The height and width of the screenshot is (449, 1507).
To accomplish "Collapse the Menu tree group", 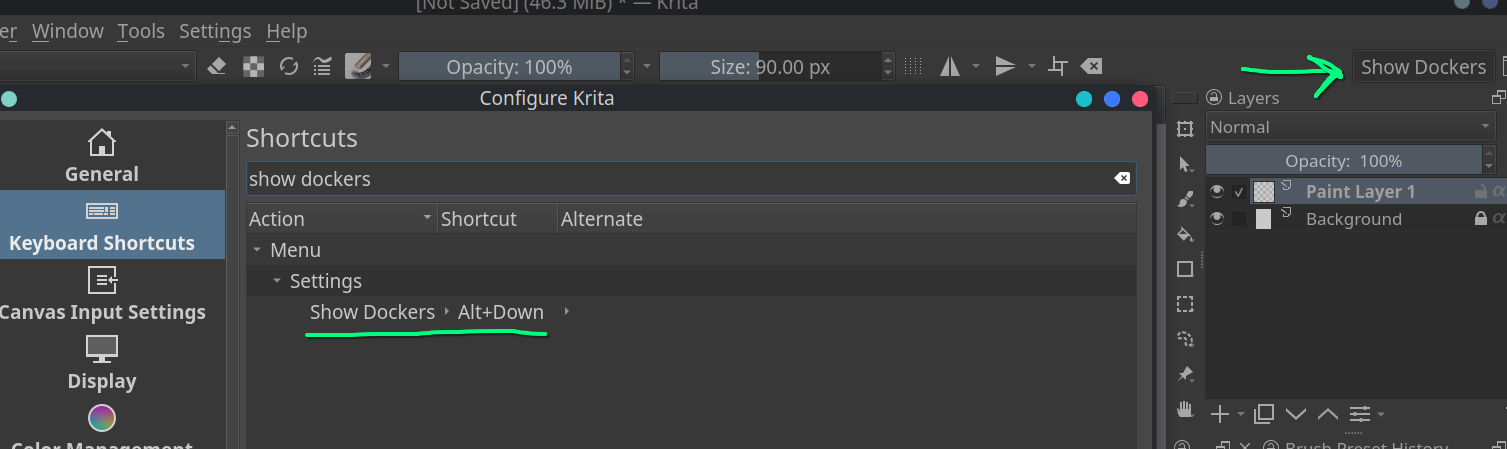I will tap(257, 250).
